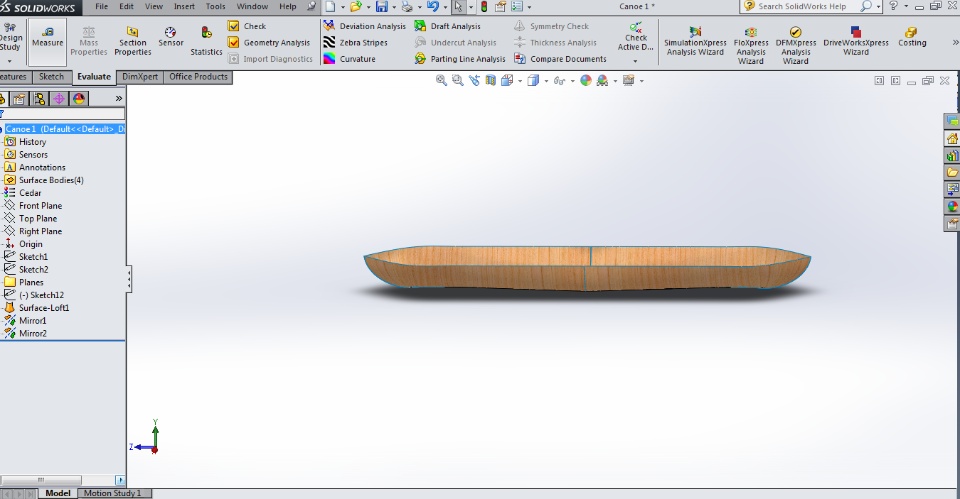Viewport: 960px width, 499px height.
Task: Open the Edit menu
Action: tap(126, 7)
